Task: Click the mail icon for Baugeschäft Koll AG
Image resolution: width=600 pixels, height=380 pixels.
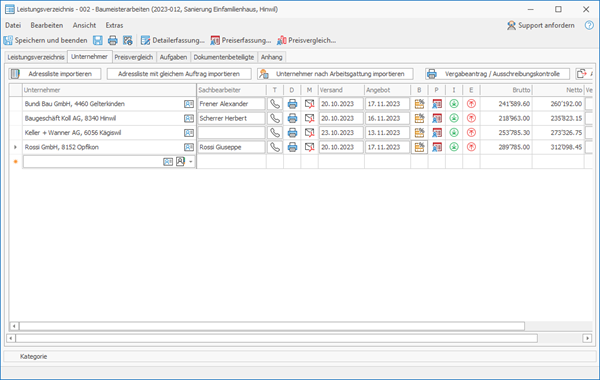Action: [310, 118]
